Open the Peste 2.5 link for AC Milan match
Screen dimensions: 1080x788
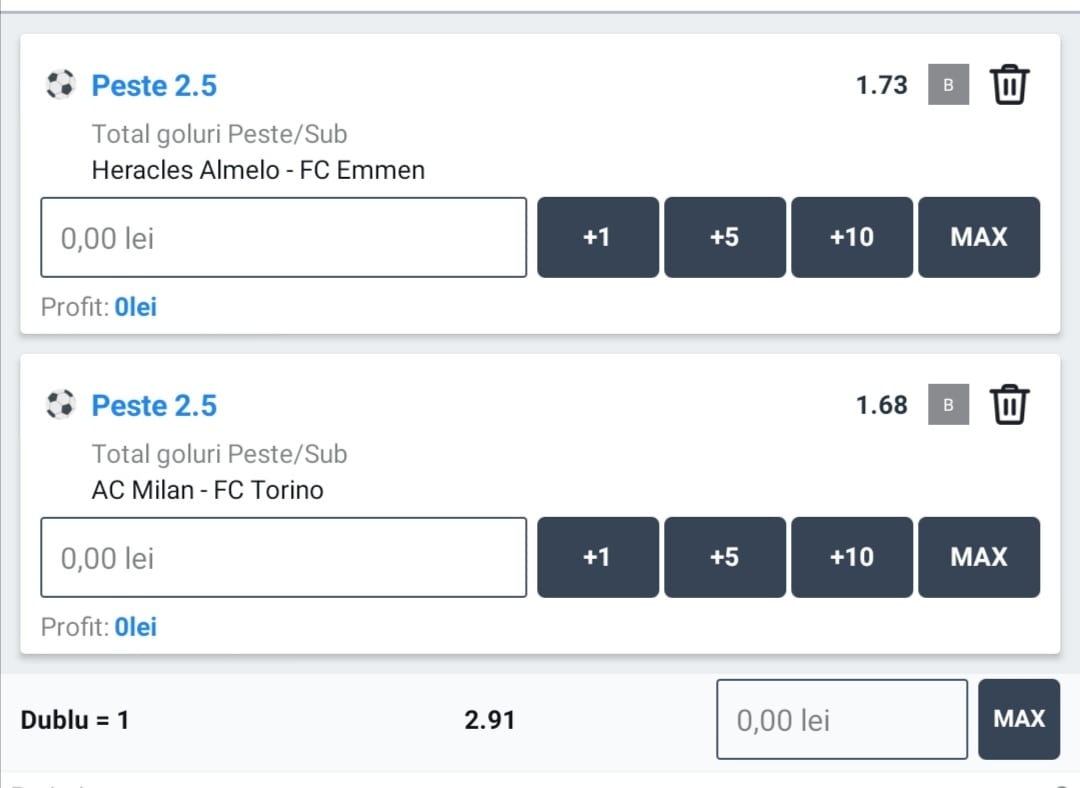click(x=154, y=405)
